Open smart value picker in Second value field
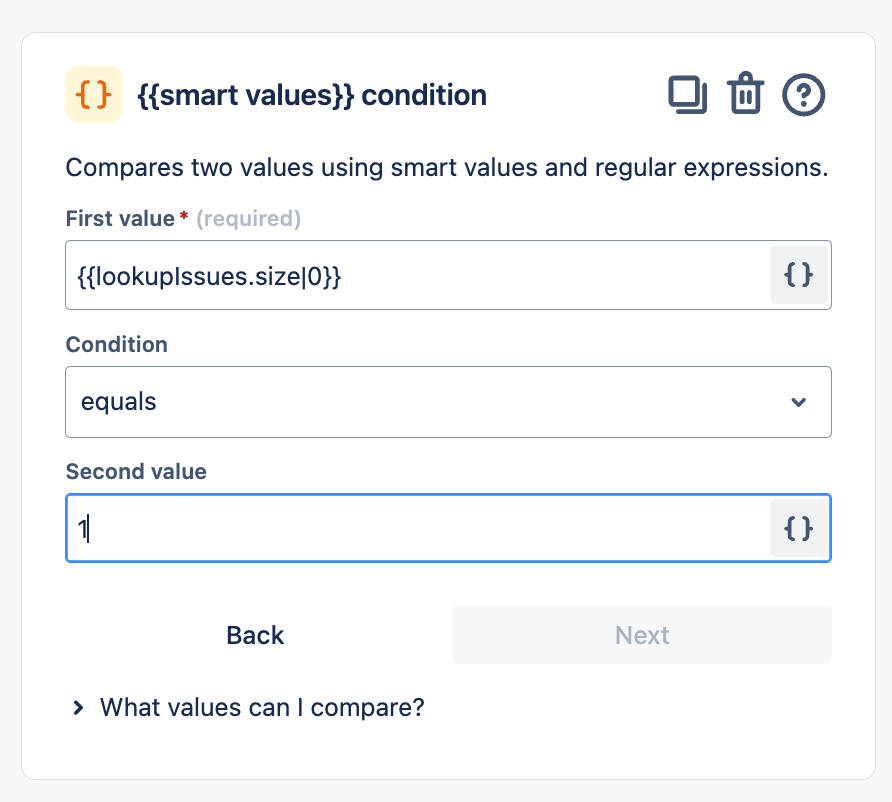This screenshot has height=802, width=892. tap(798, 528)
